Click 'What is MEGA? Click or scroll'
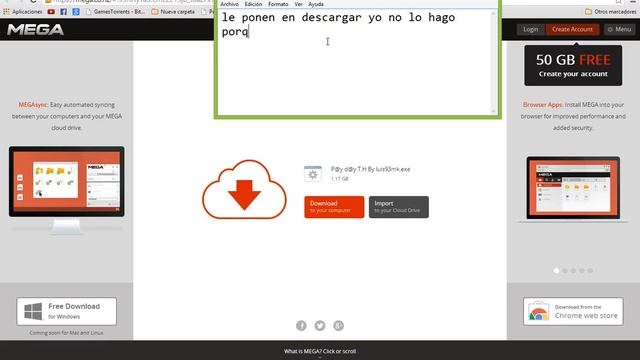Viewport: 640px width, 360px height. (x=320, y=351)
